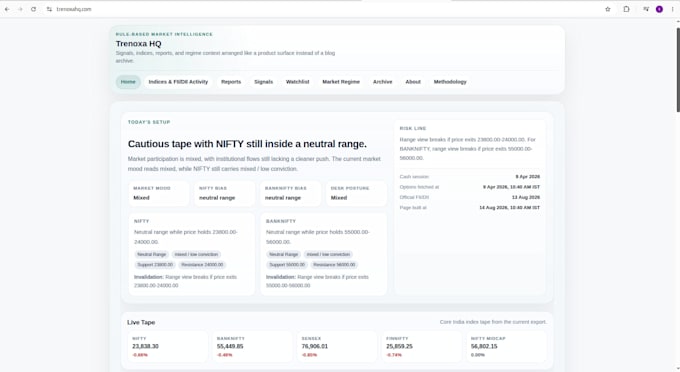
Task: Click the NIFTY MIDCAP 56,802.15 card
Action: [x=507, y=347]
